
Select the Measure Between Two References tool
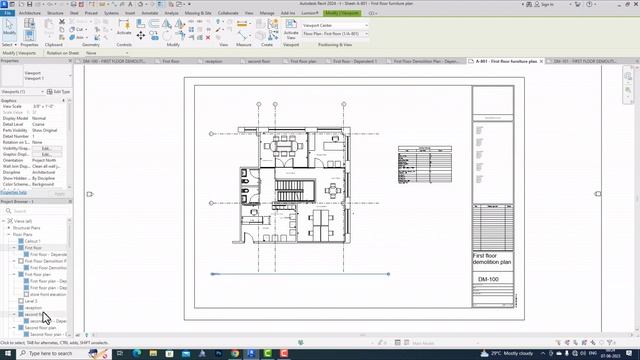(242, 36)
